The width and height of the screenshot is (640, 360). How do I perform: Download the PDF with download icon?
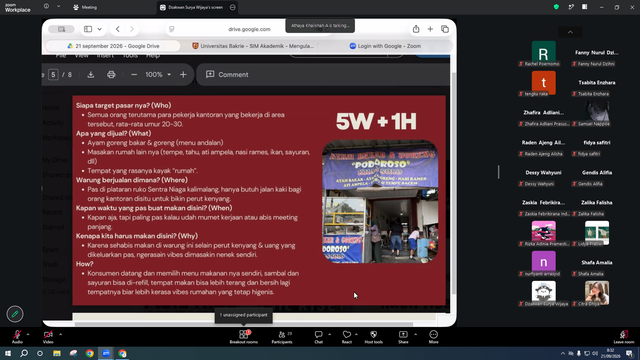(91, 75)
